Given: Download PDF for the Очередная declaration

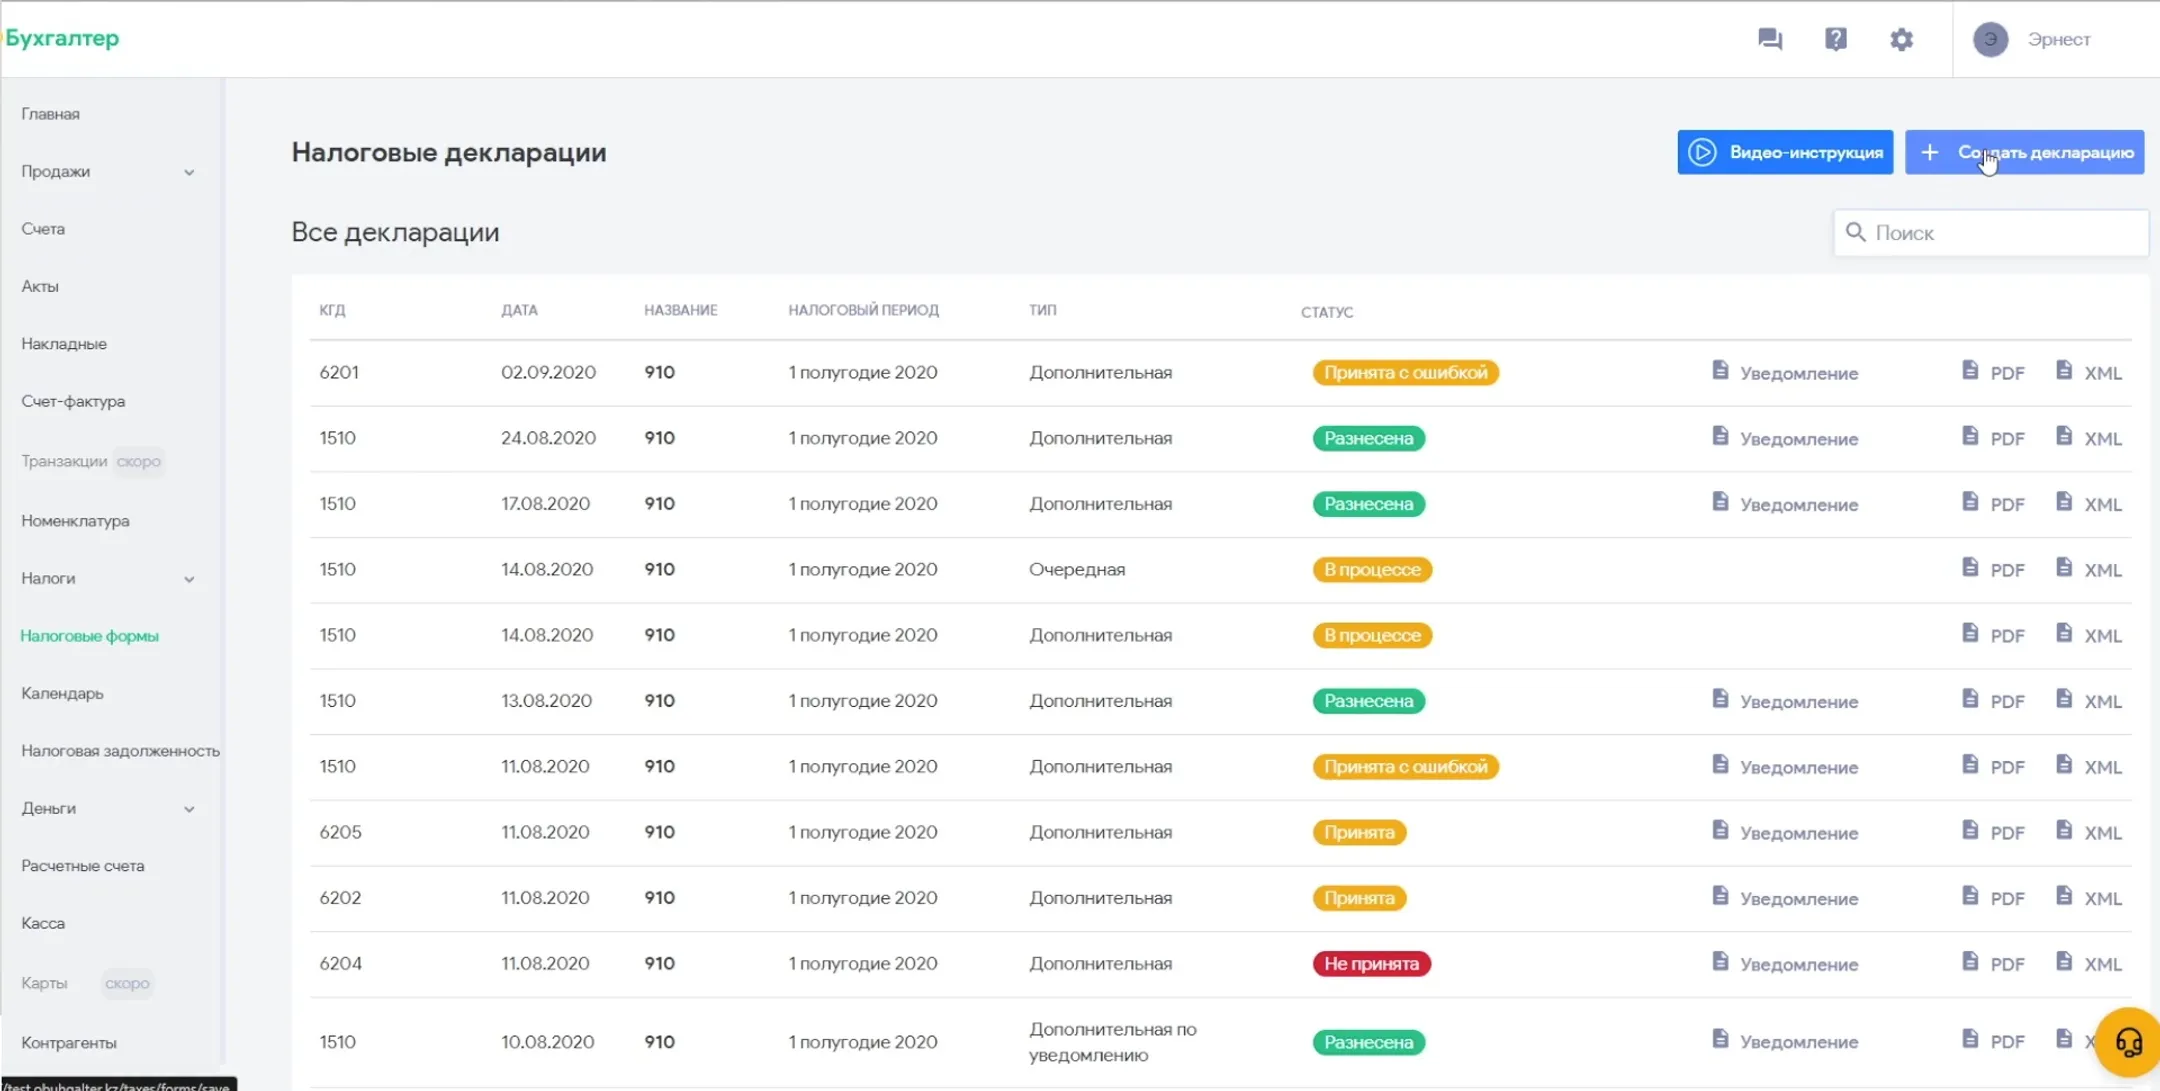Looking at the screenshot, I should pos(1993,569).
